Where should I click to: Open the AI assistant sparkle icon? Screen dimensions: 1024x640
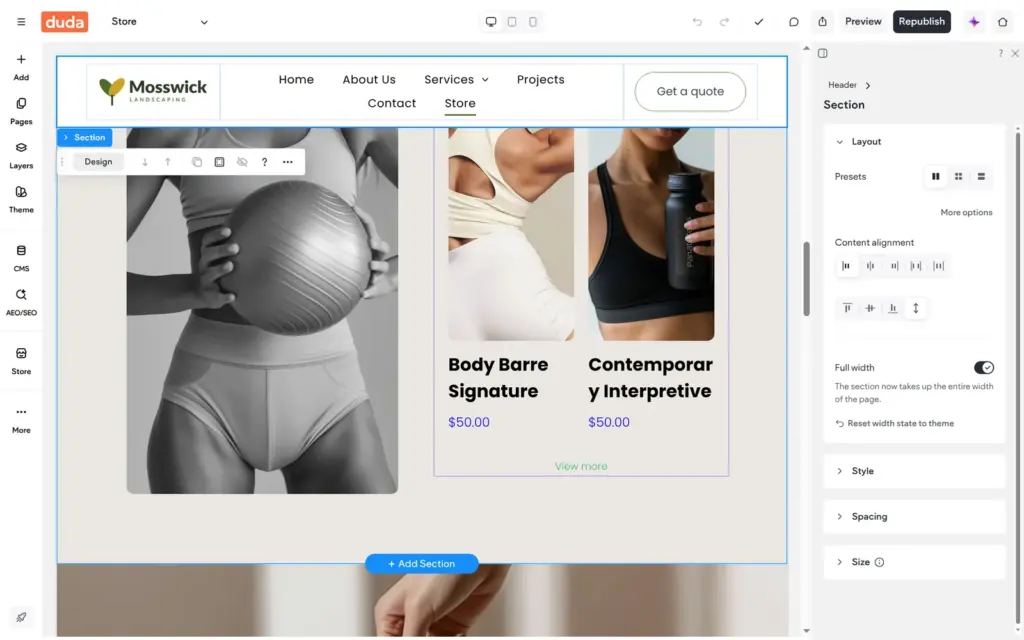click(974, 22)
